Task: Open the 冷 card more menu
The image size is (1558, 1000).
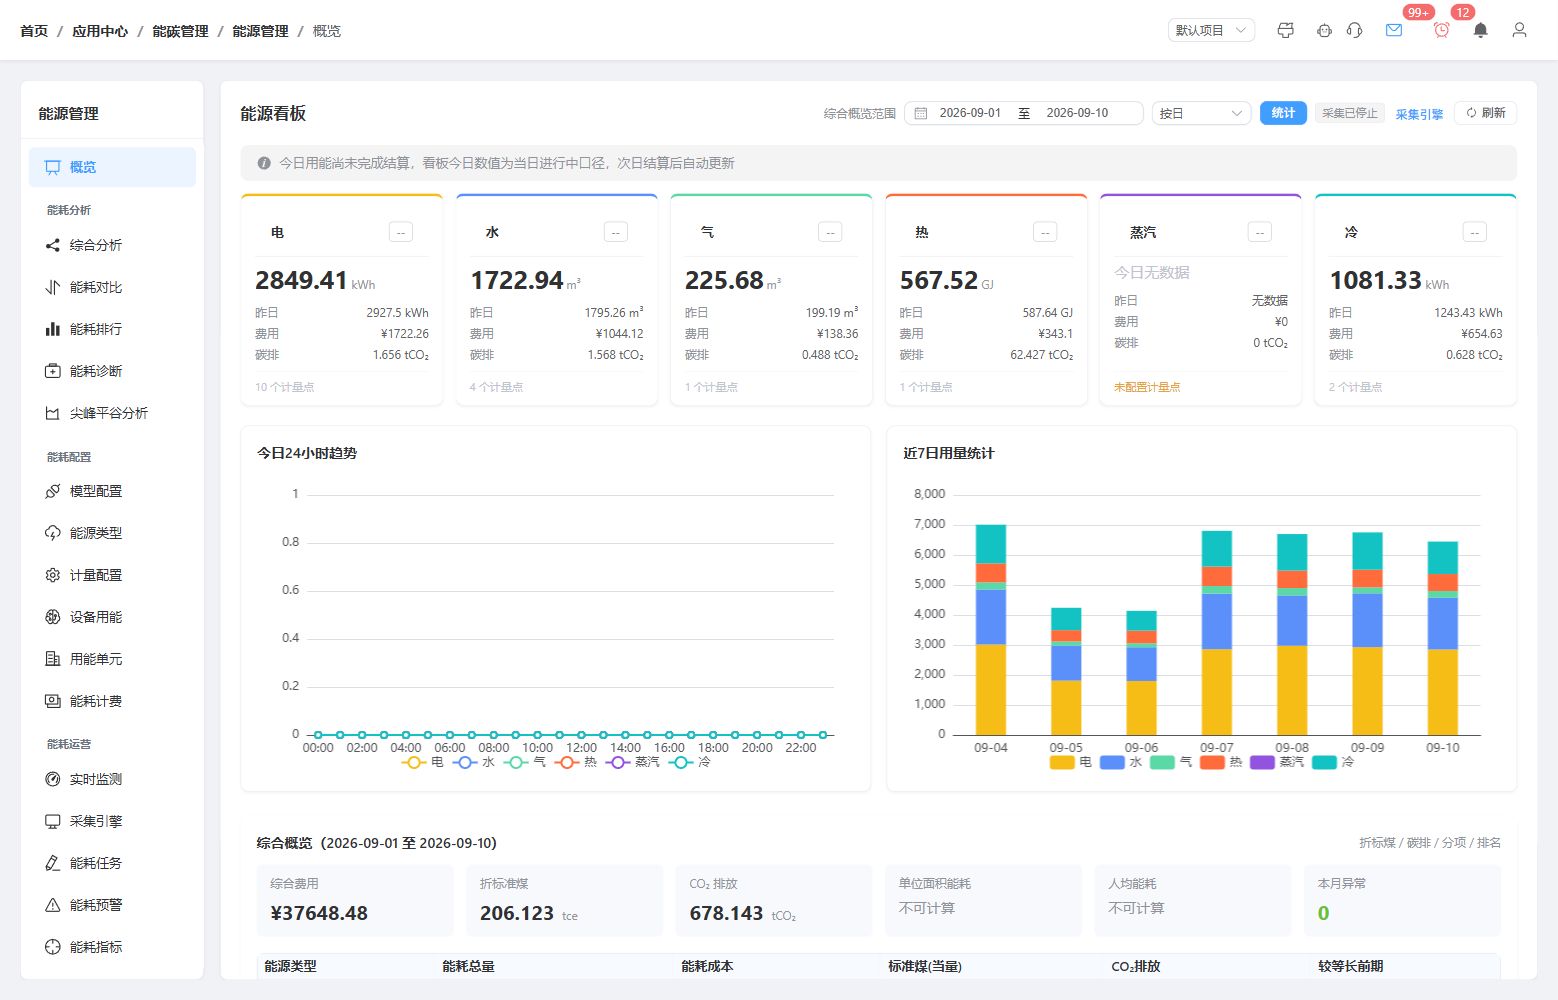Action: tap(1474, 232)
